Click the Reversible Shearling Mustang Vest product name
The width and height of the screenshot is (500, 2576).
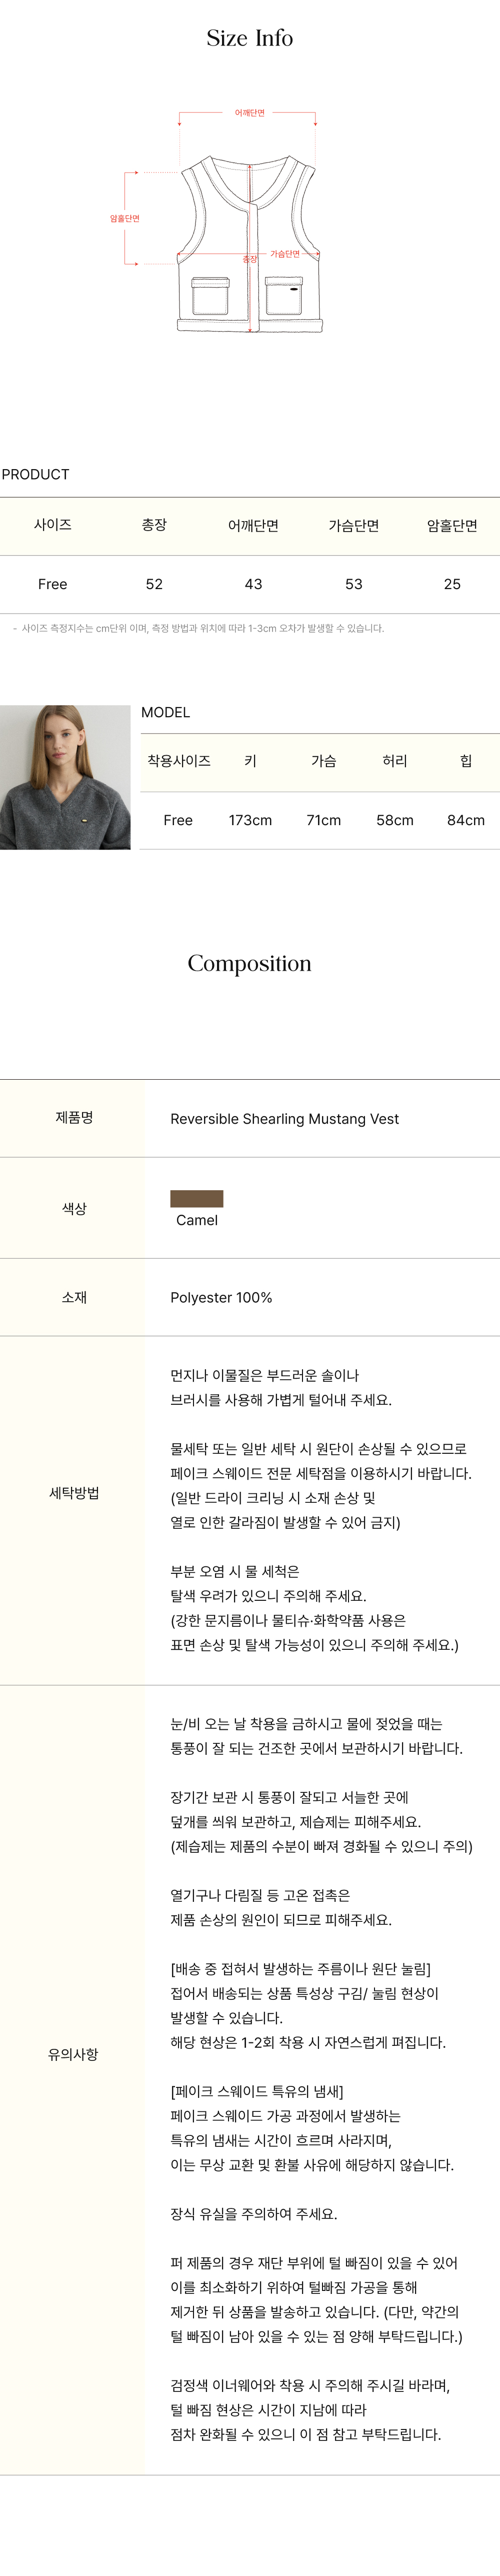284,1119
